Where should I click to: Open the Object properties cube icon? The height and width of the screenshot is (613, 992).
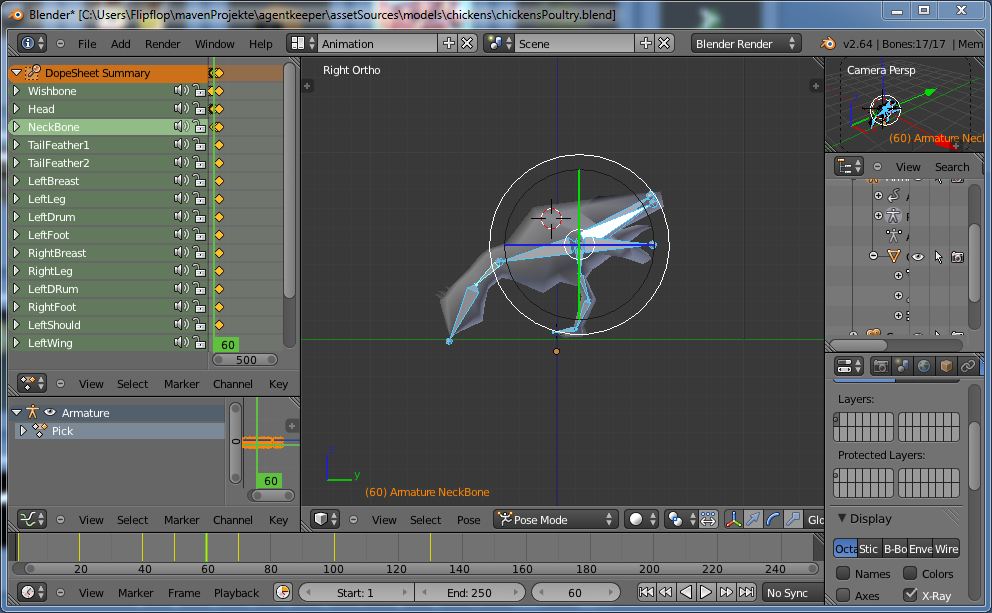tap(946, 367)
